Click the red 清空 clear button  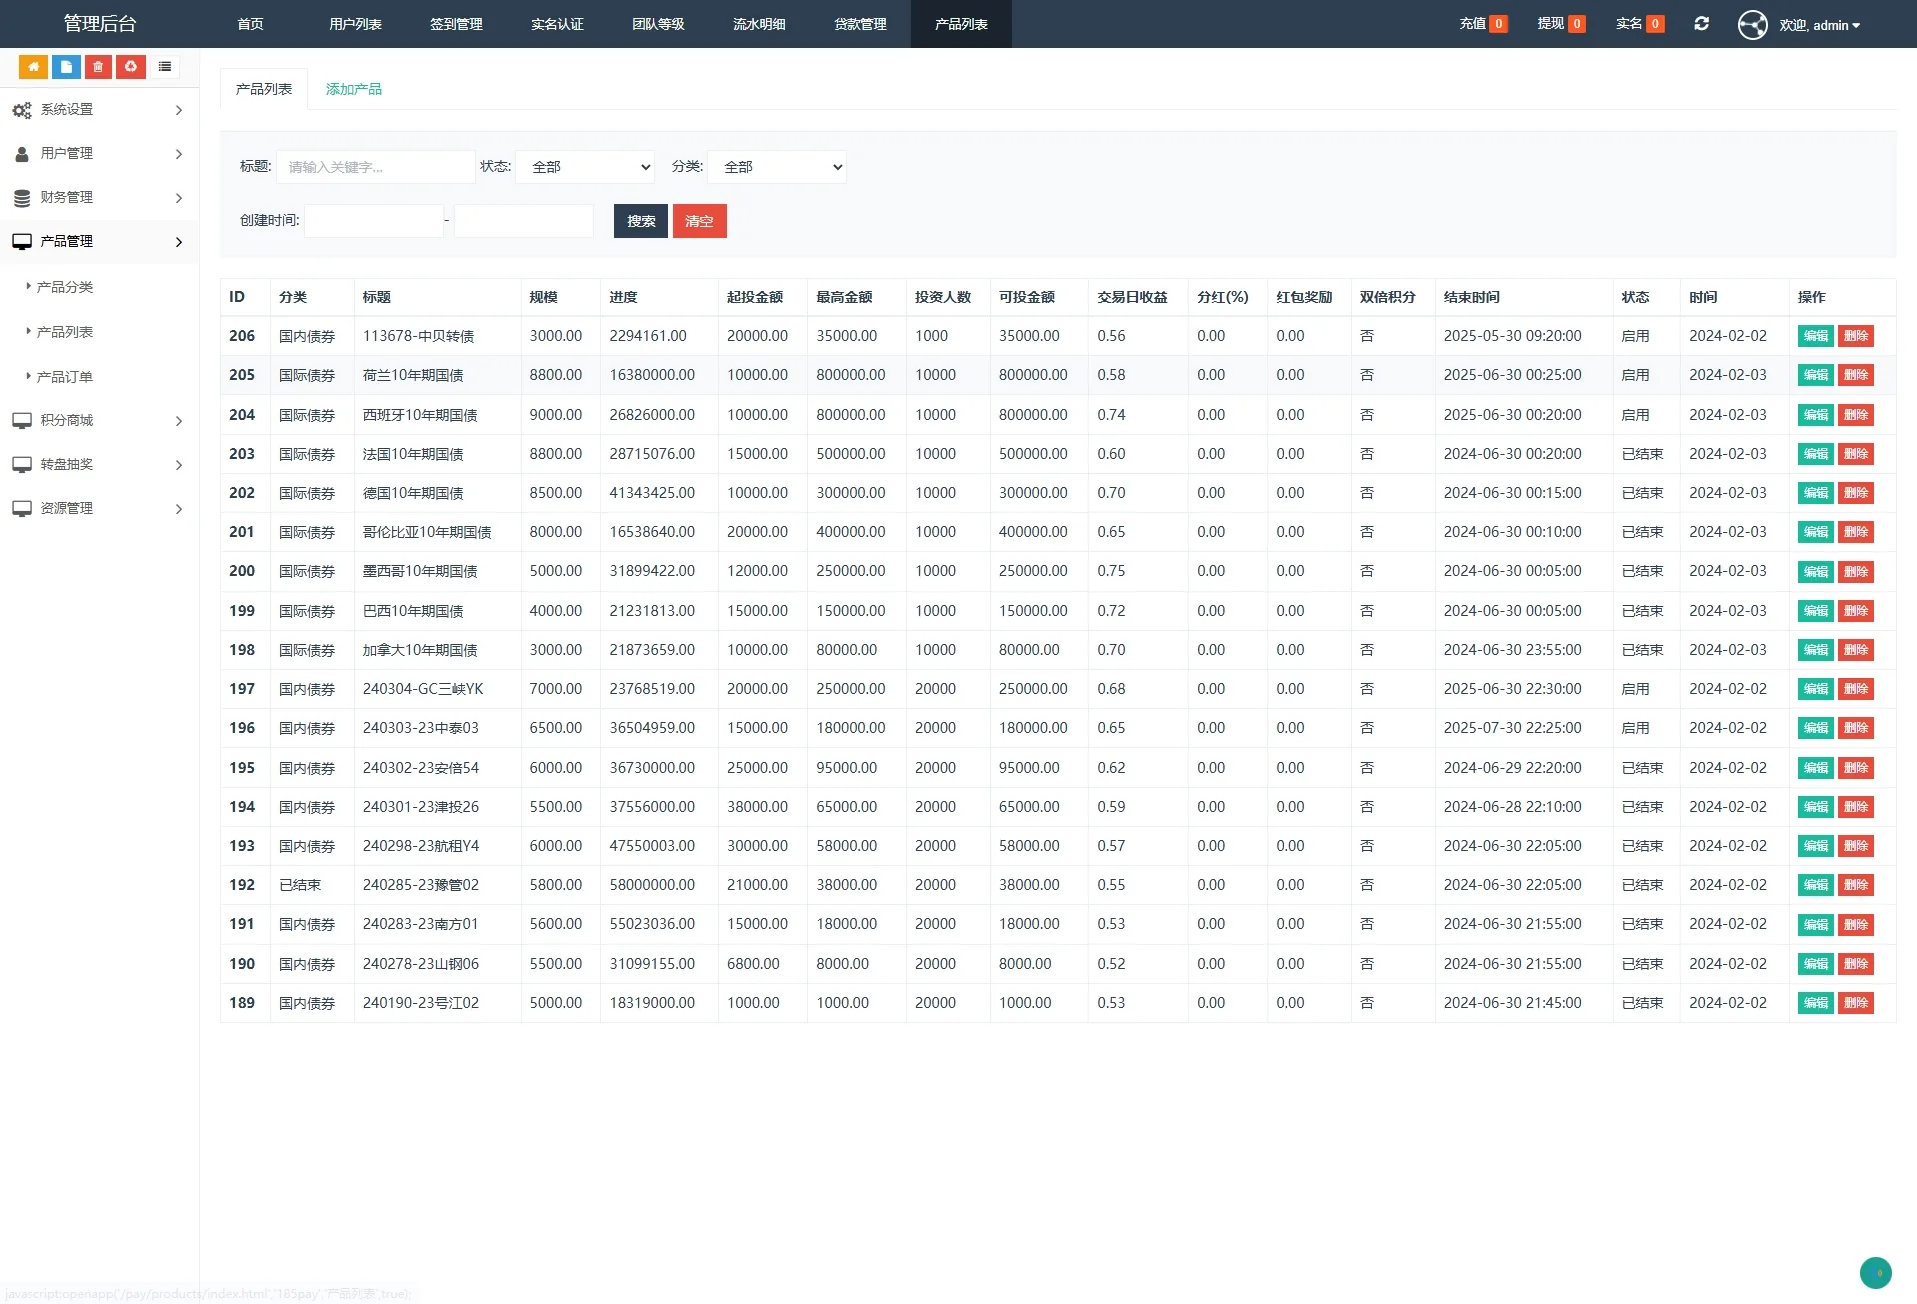tap(699, 221)
